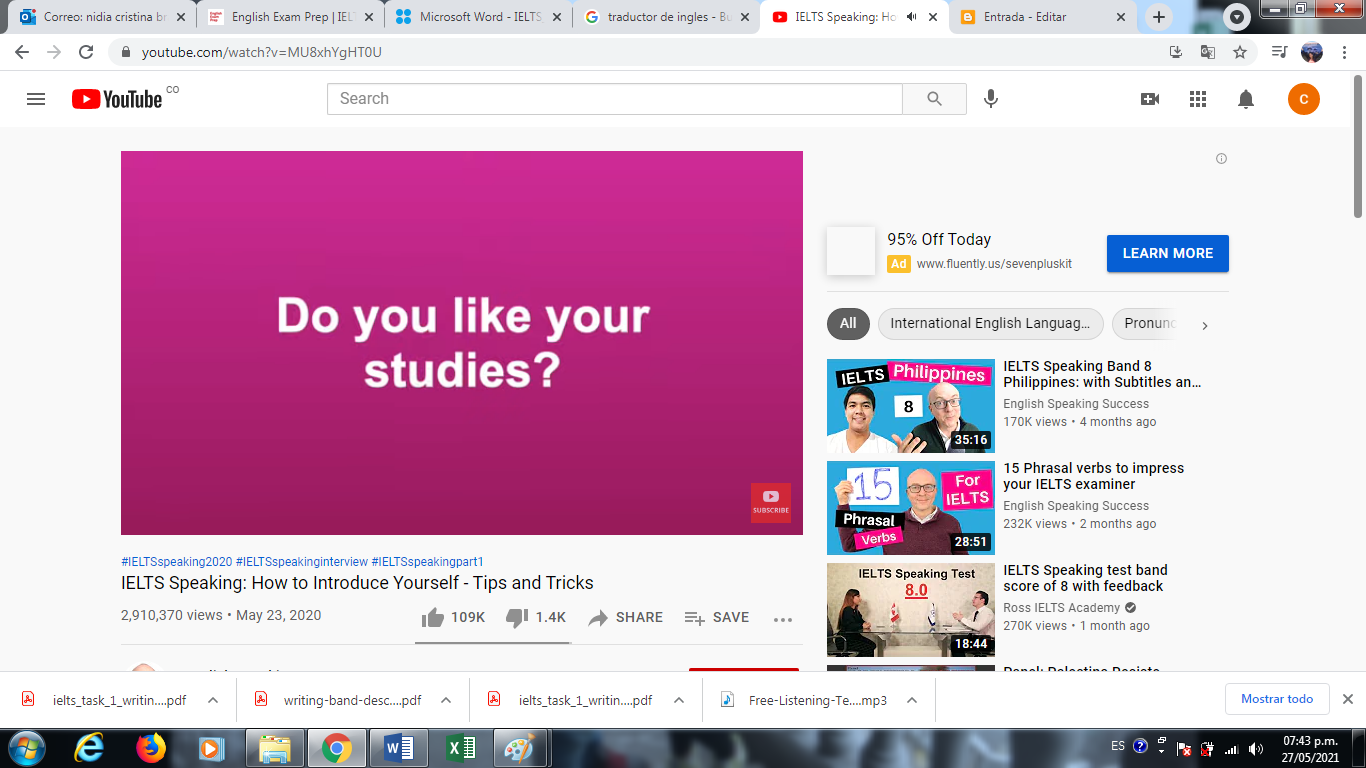1366x768 pixels.
Task: Open the #IELTSspeakingpart1 hashtag link
Action: click(427, 562)
